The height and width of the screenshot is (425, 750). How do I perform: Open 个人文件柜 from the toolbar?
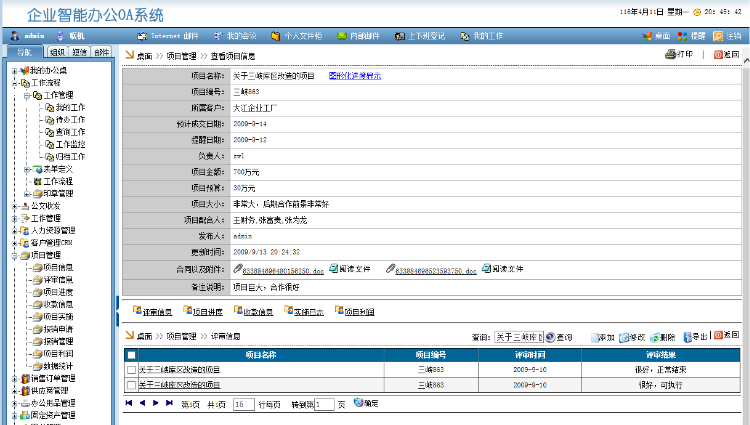coord(297,36)
